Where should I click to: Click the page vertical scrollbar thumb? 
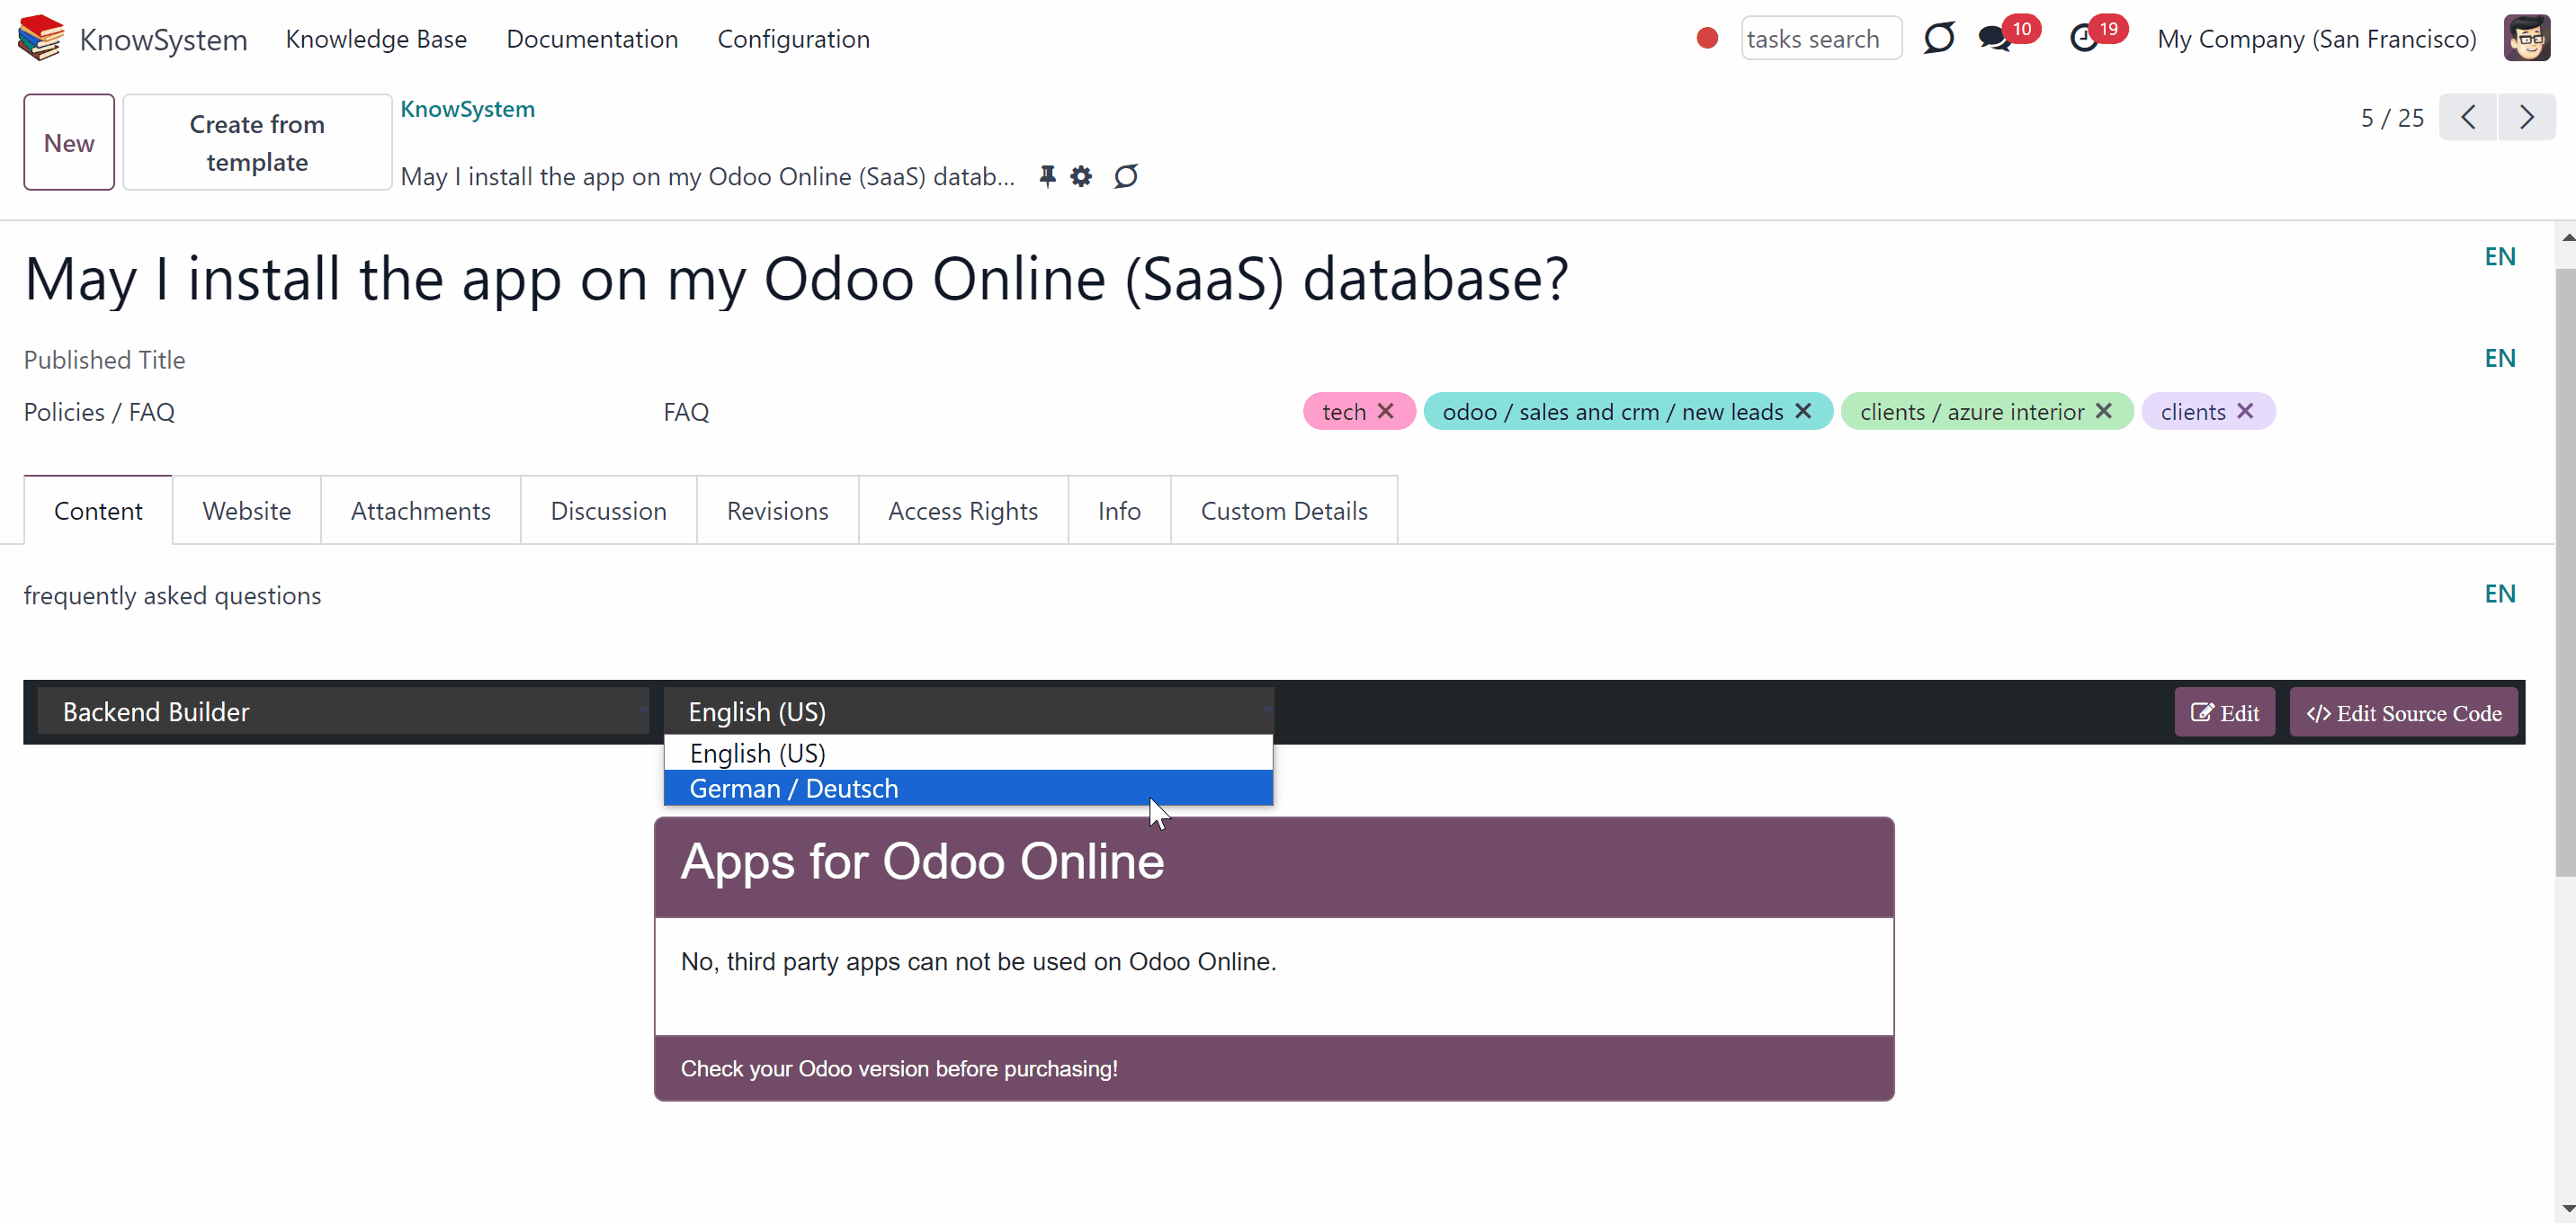(2566, 572)
